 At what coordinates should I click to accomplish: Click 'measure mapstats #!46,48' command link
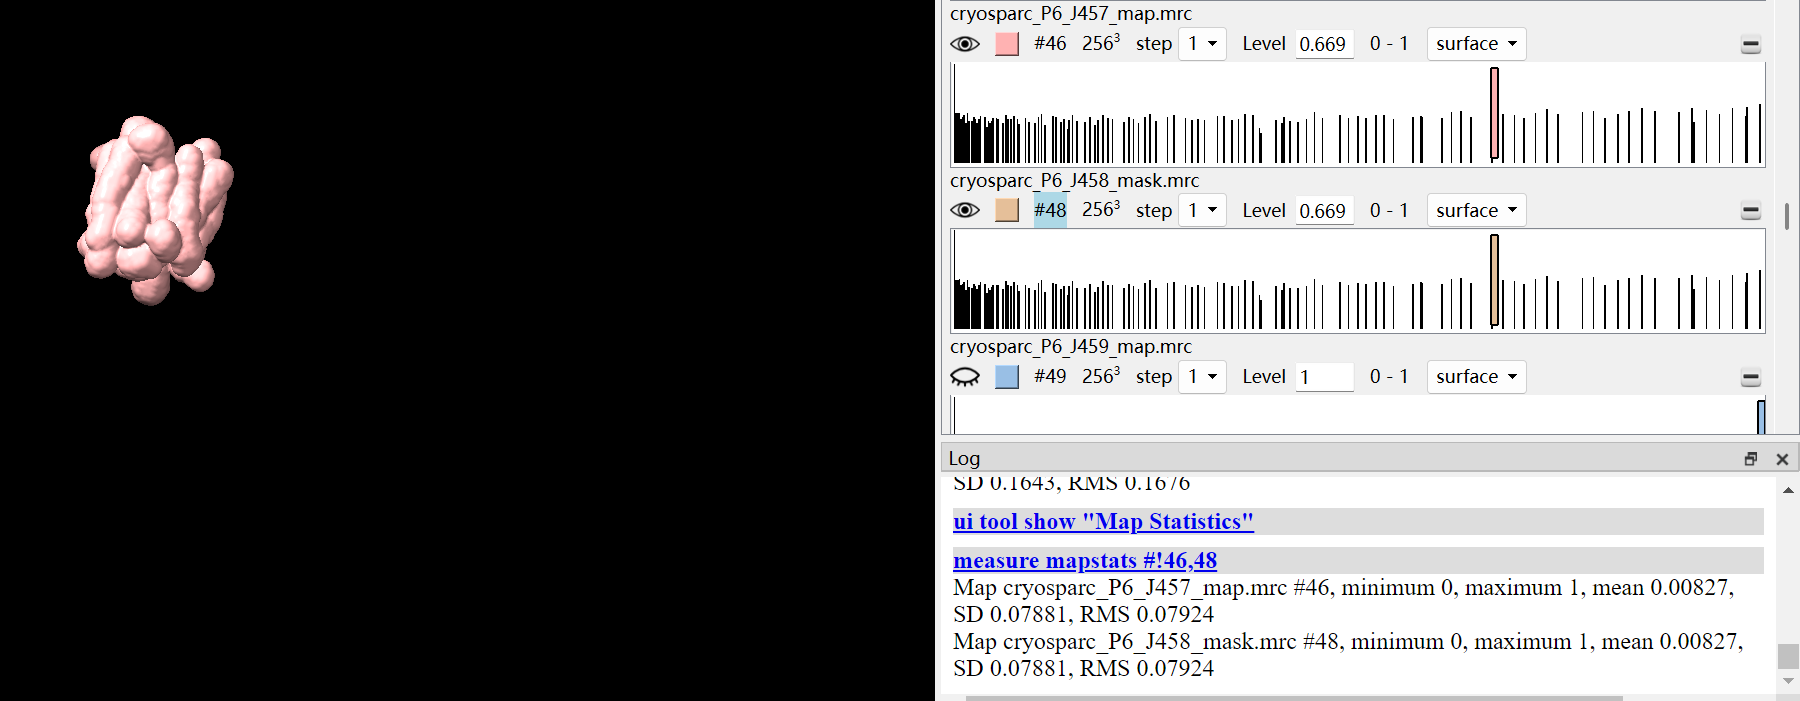click(1085, 561)
